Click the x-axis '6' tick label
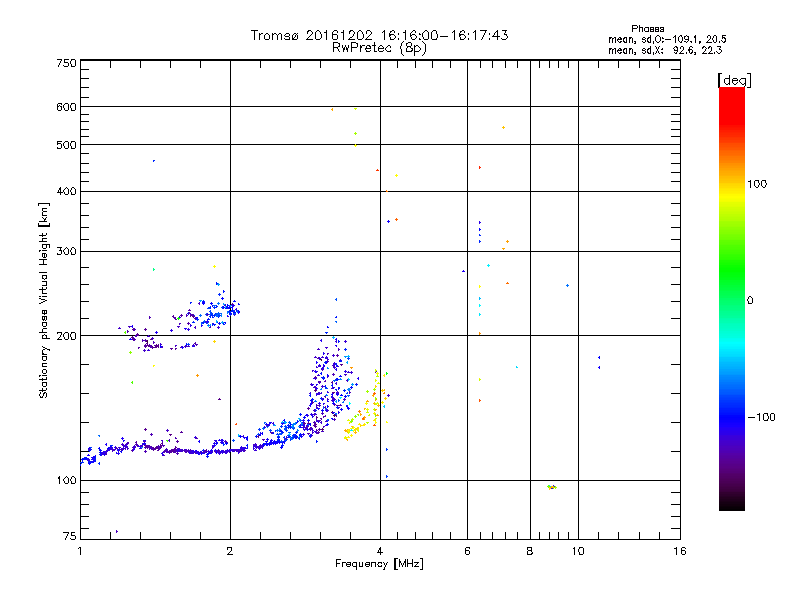The width and height of the screenshot is (800, 600). pyautogui.click(x=467, y=551)
